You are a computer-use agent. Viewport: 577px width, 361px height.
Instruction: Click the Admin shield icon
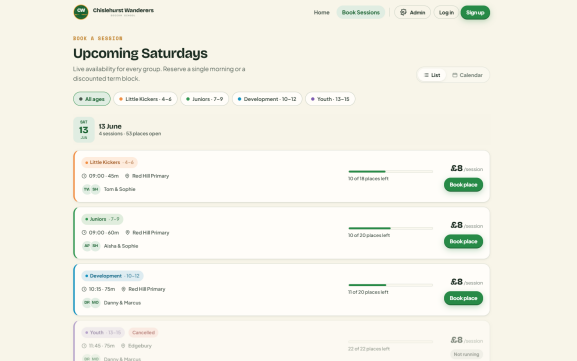pos(403,13)
